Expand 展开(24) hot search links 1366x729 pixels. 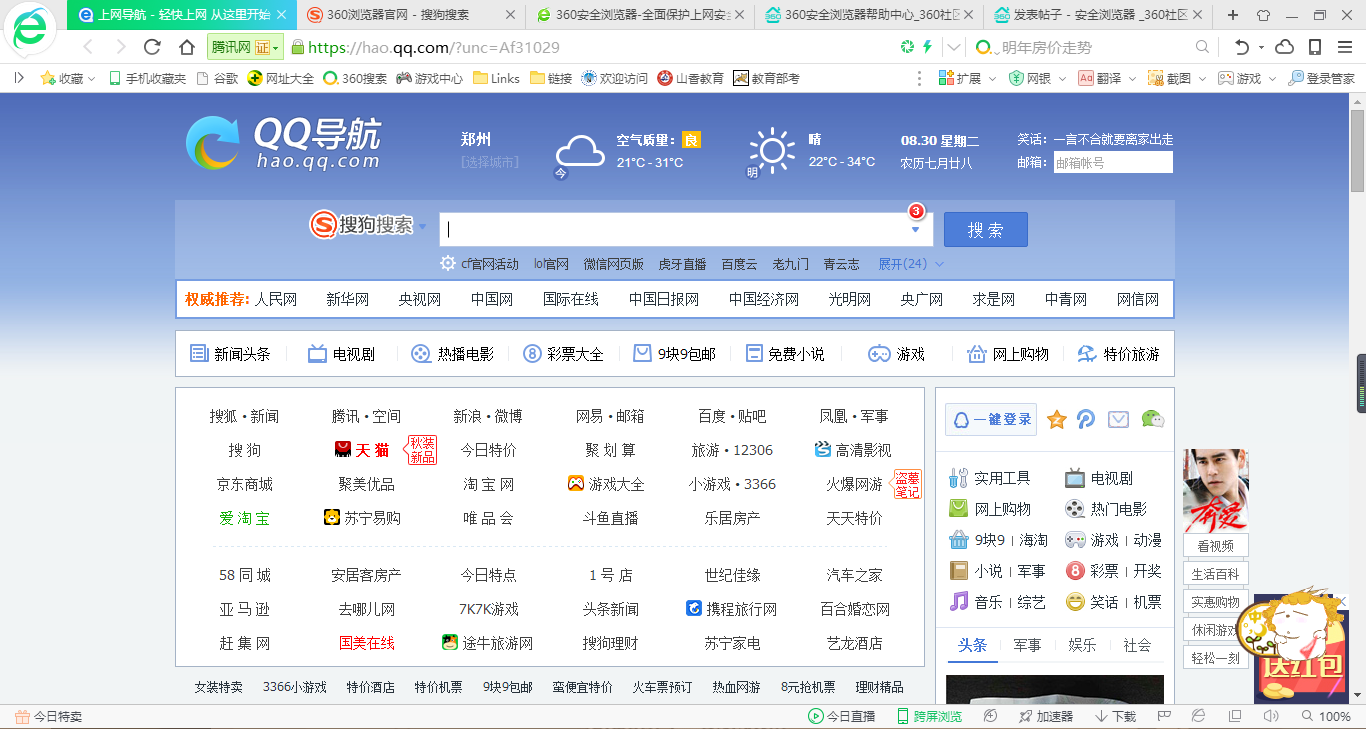[911, 264]
